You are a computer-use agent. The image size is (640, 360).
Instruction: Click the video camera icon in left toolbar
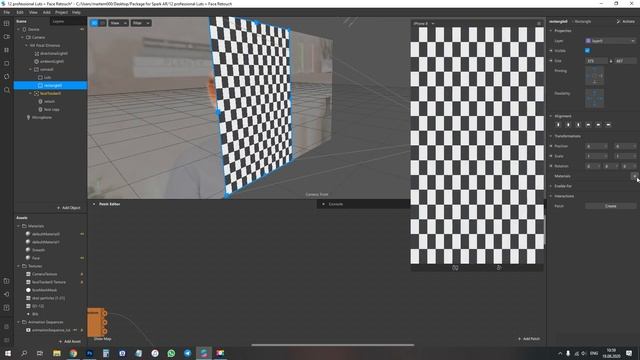pyautogui.click(x=7, y=37)
